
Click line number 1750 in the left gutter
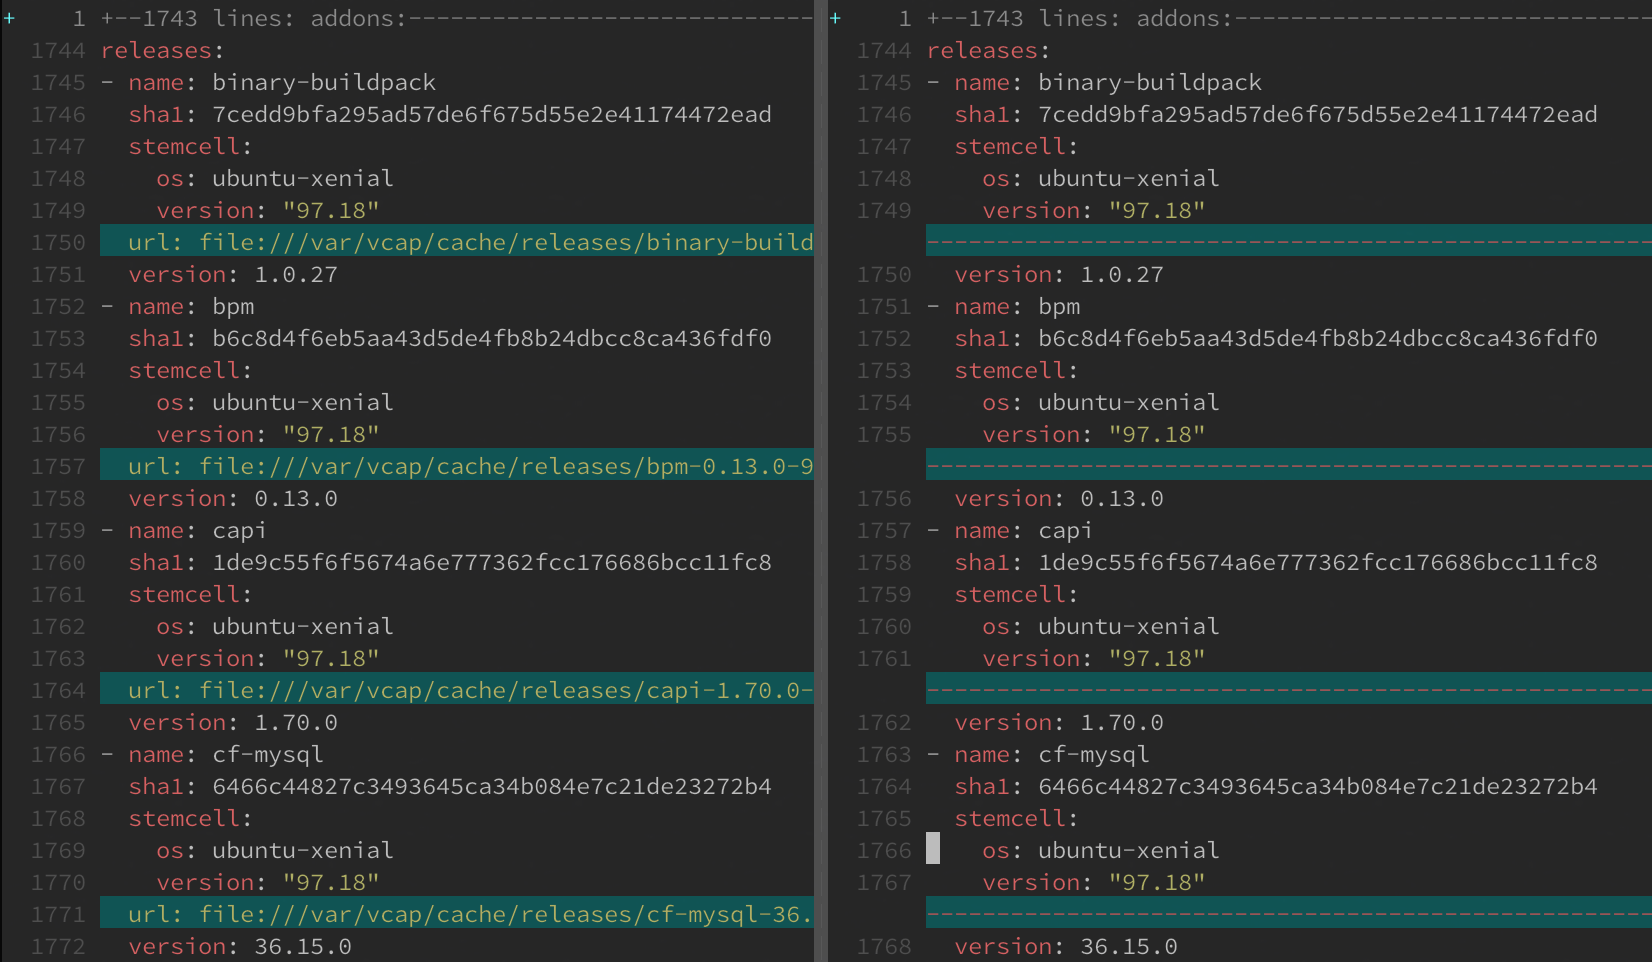58,241
